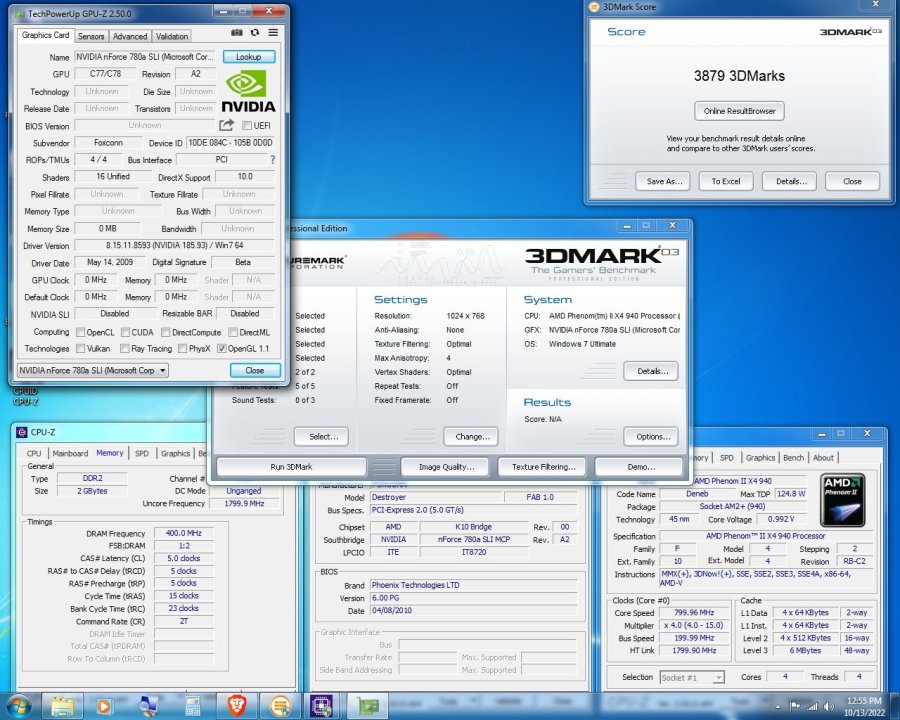Click the GPU-Z refresh icon
900x720 pixels.
[255, 33]
